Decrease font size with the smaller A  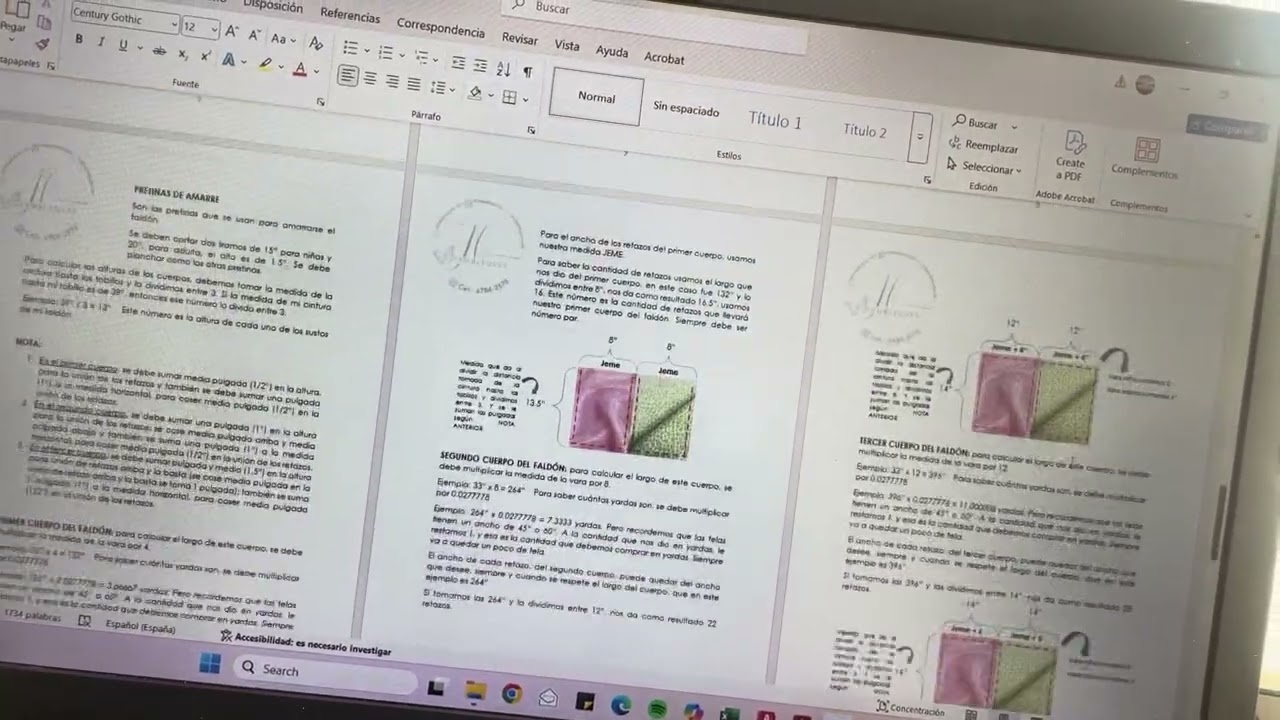[254, 35]
